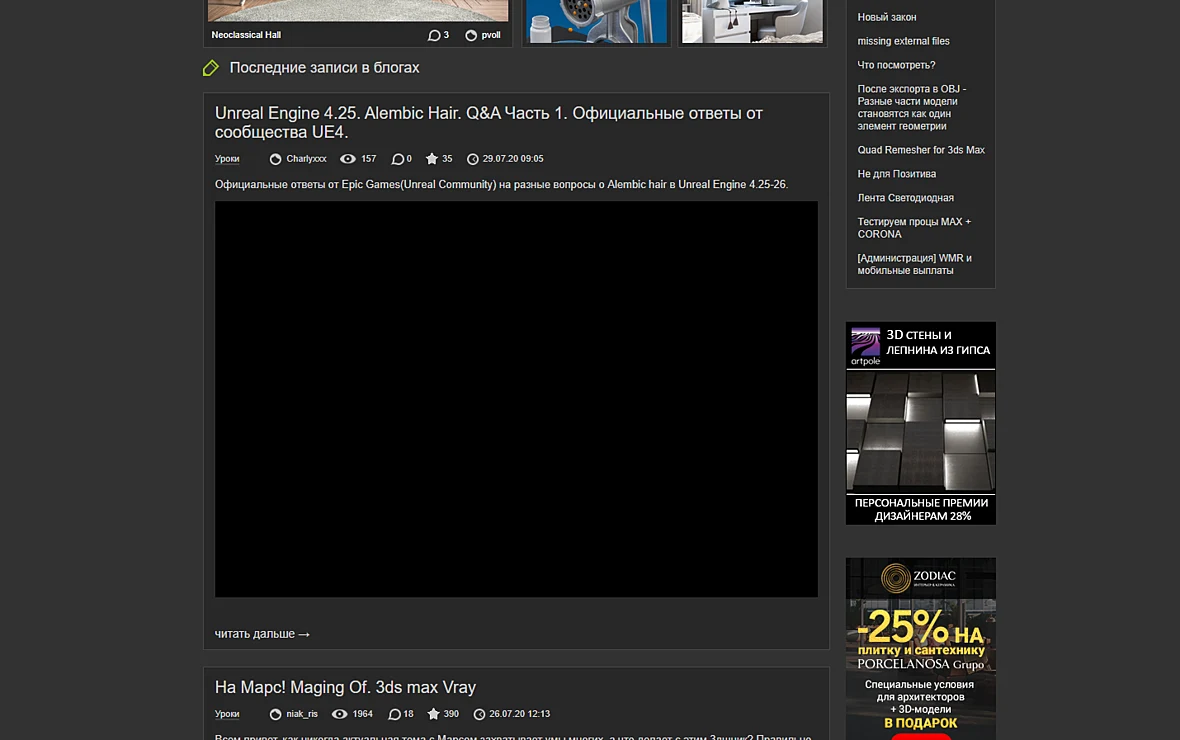This screenshot has height=740, width=1180.
Task: Click the comment bubble icon on Neoclassical Hall
Action: point(433,35)
